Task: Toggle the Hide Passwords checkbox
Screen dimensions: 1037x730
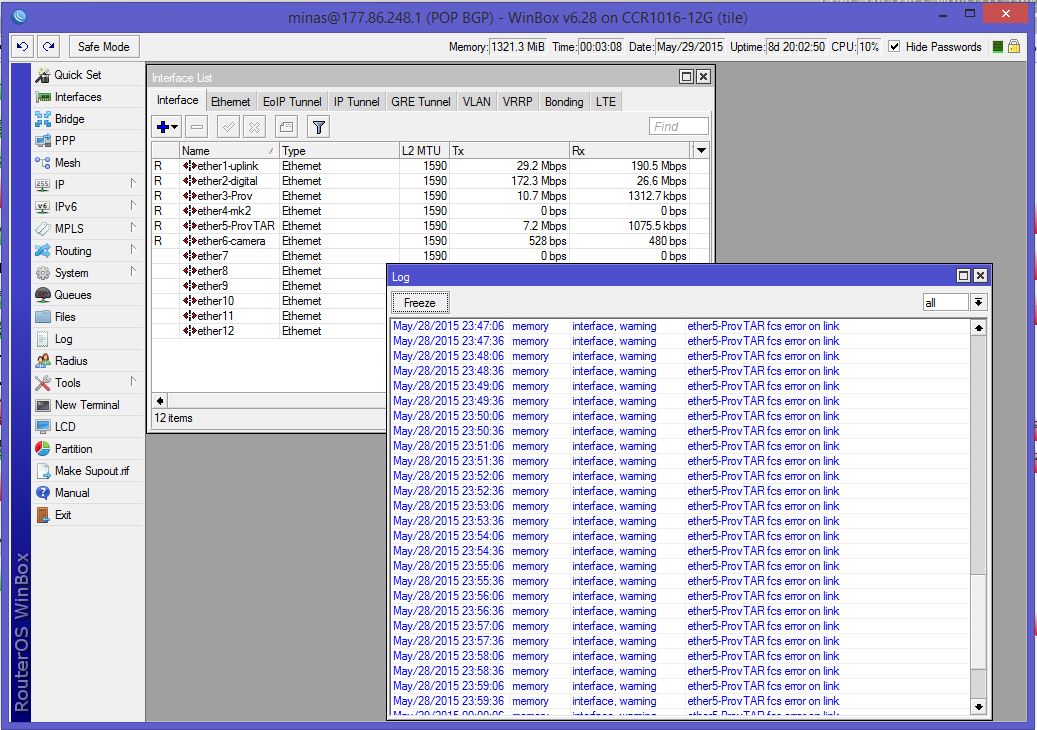Action: pos(894,47)
